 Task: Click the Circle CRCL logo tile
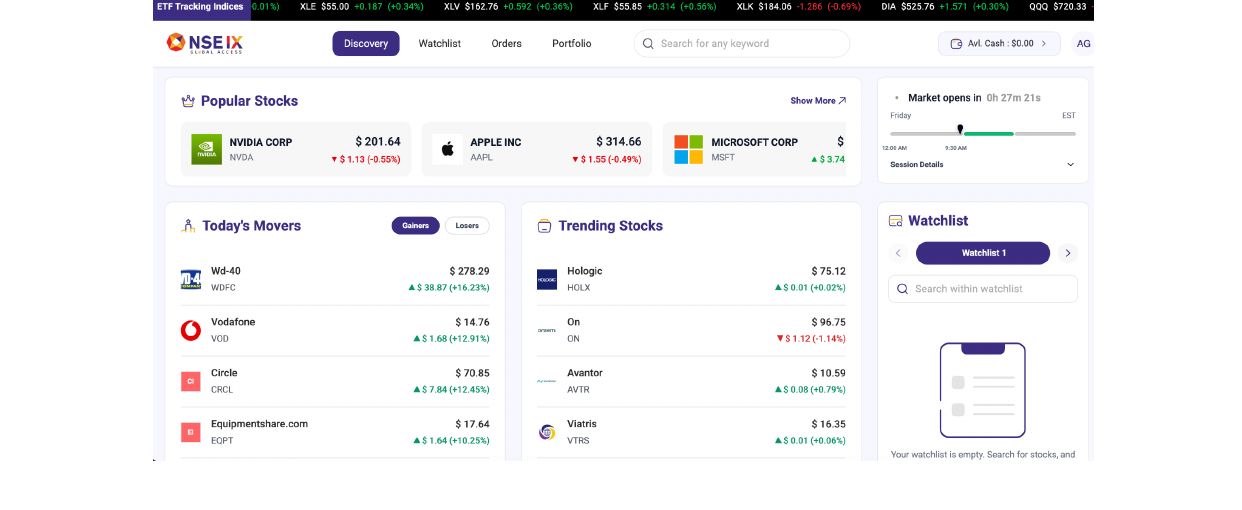[191, 381]
